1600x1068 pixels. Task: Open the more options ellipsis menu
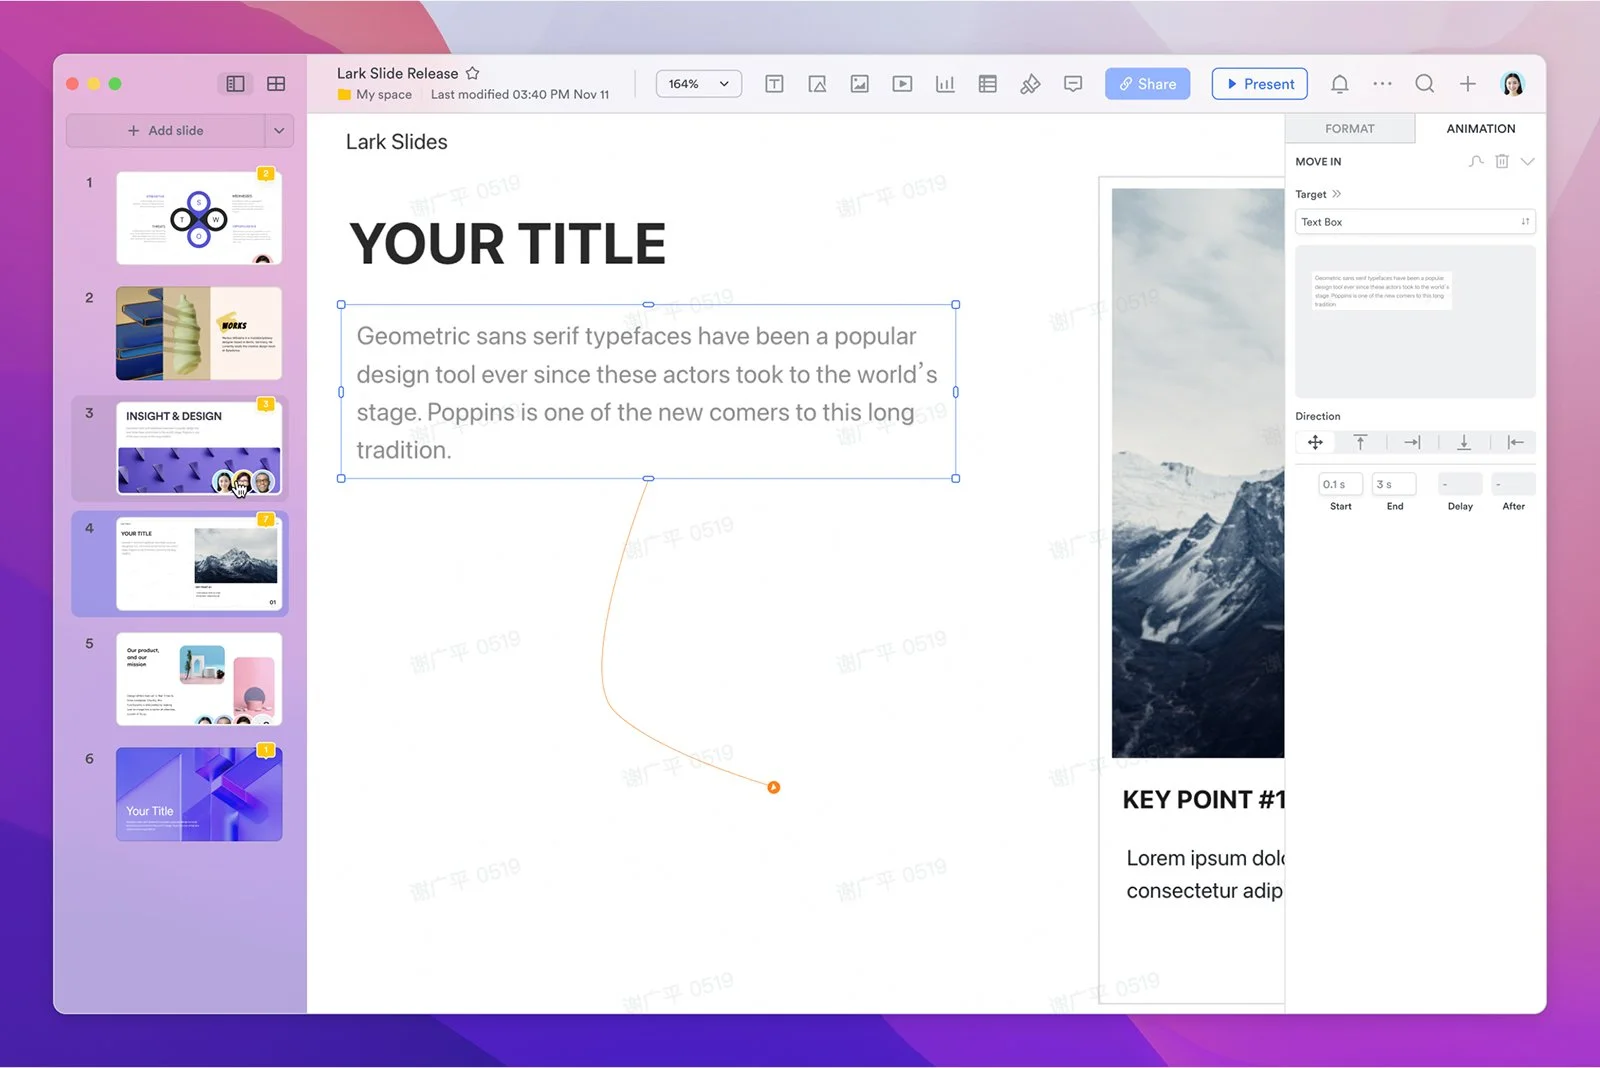tap(1382, 84)
